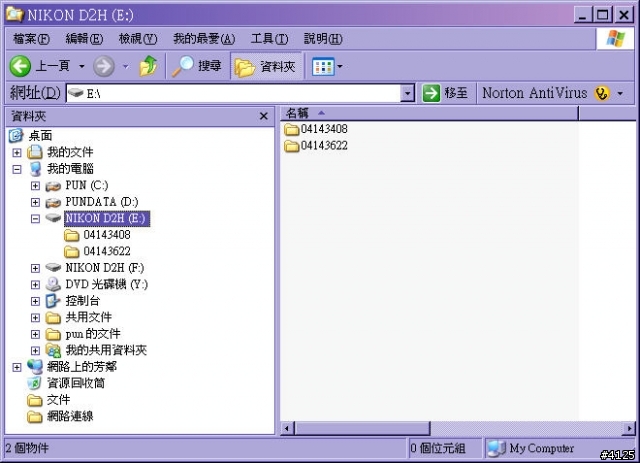Select folder 04143408 in file list
This screenshot has width=640, height=463.
coord(316,129)
